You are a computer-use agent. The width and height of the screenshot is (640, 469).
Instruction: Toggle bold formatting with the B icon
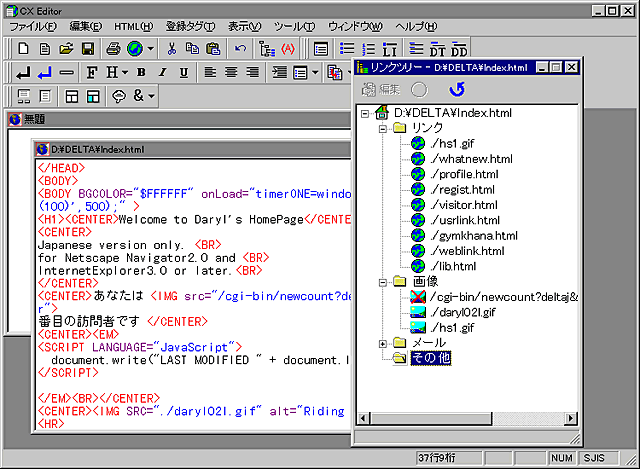pos(142,73)
